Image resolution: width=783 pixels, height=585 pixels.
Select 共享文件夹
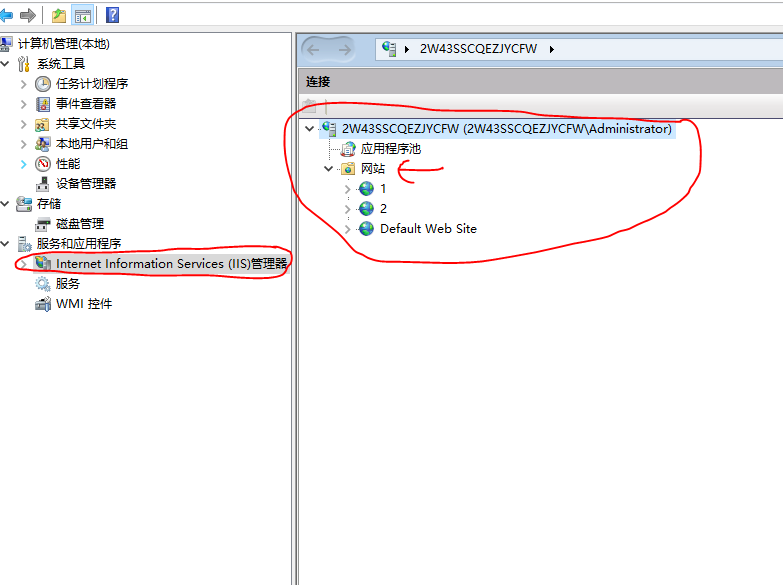(x=86, y=124)
